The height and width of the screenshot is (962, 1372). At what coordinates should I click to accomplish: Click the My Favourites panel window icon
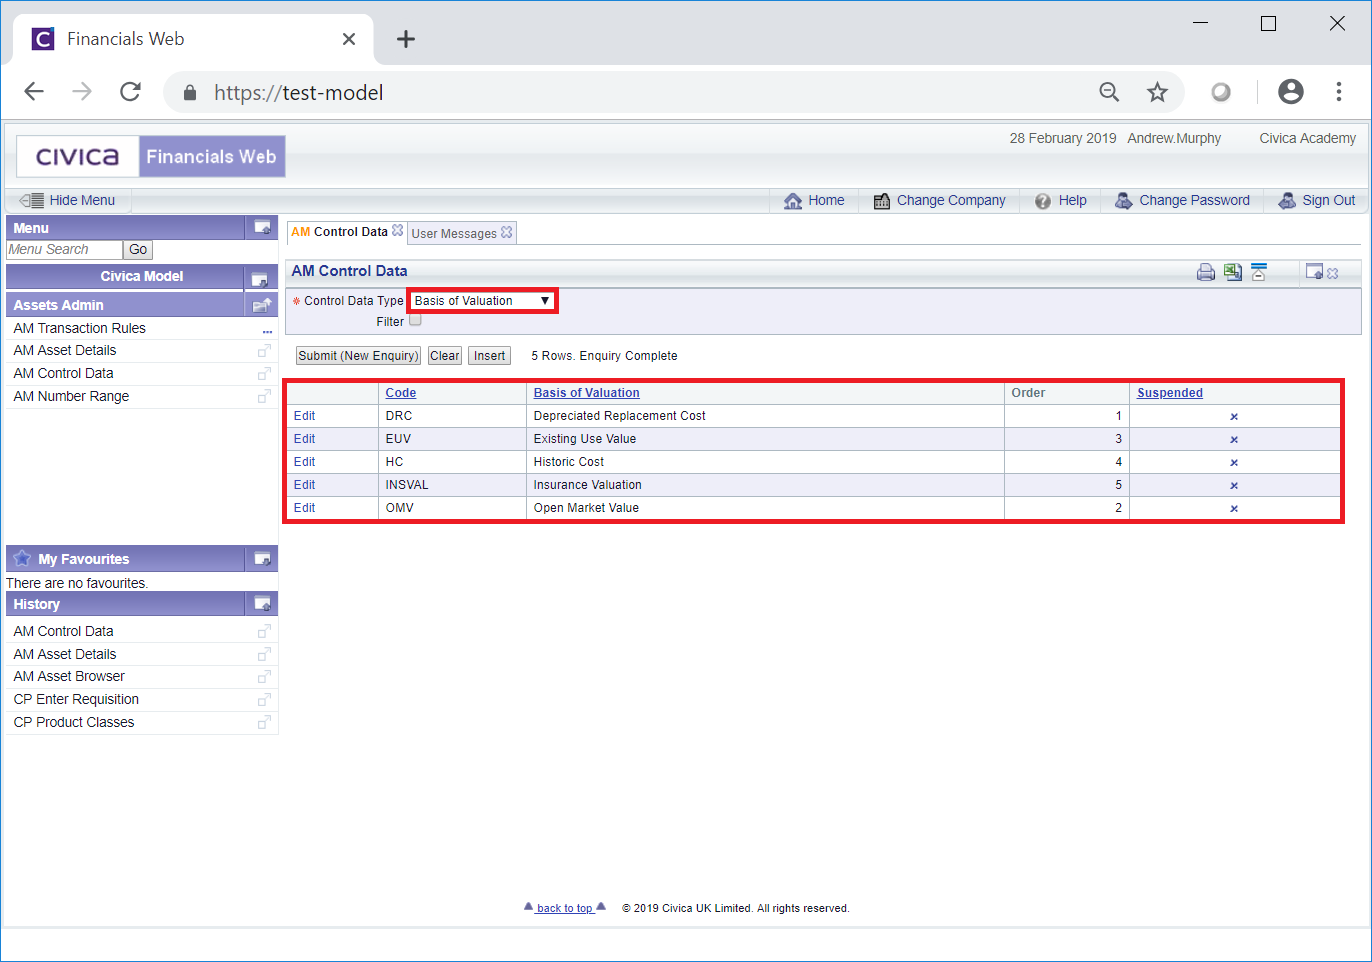(262, 558)
